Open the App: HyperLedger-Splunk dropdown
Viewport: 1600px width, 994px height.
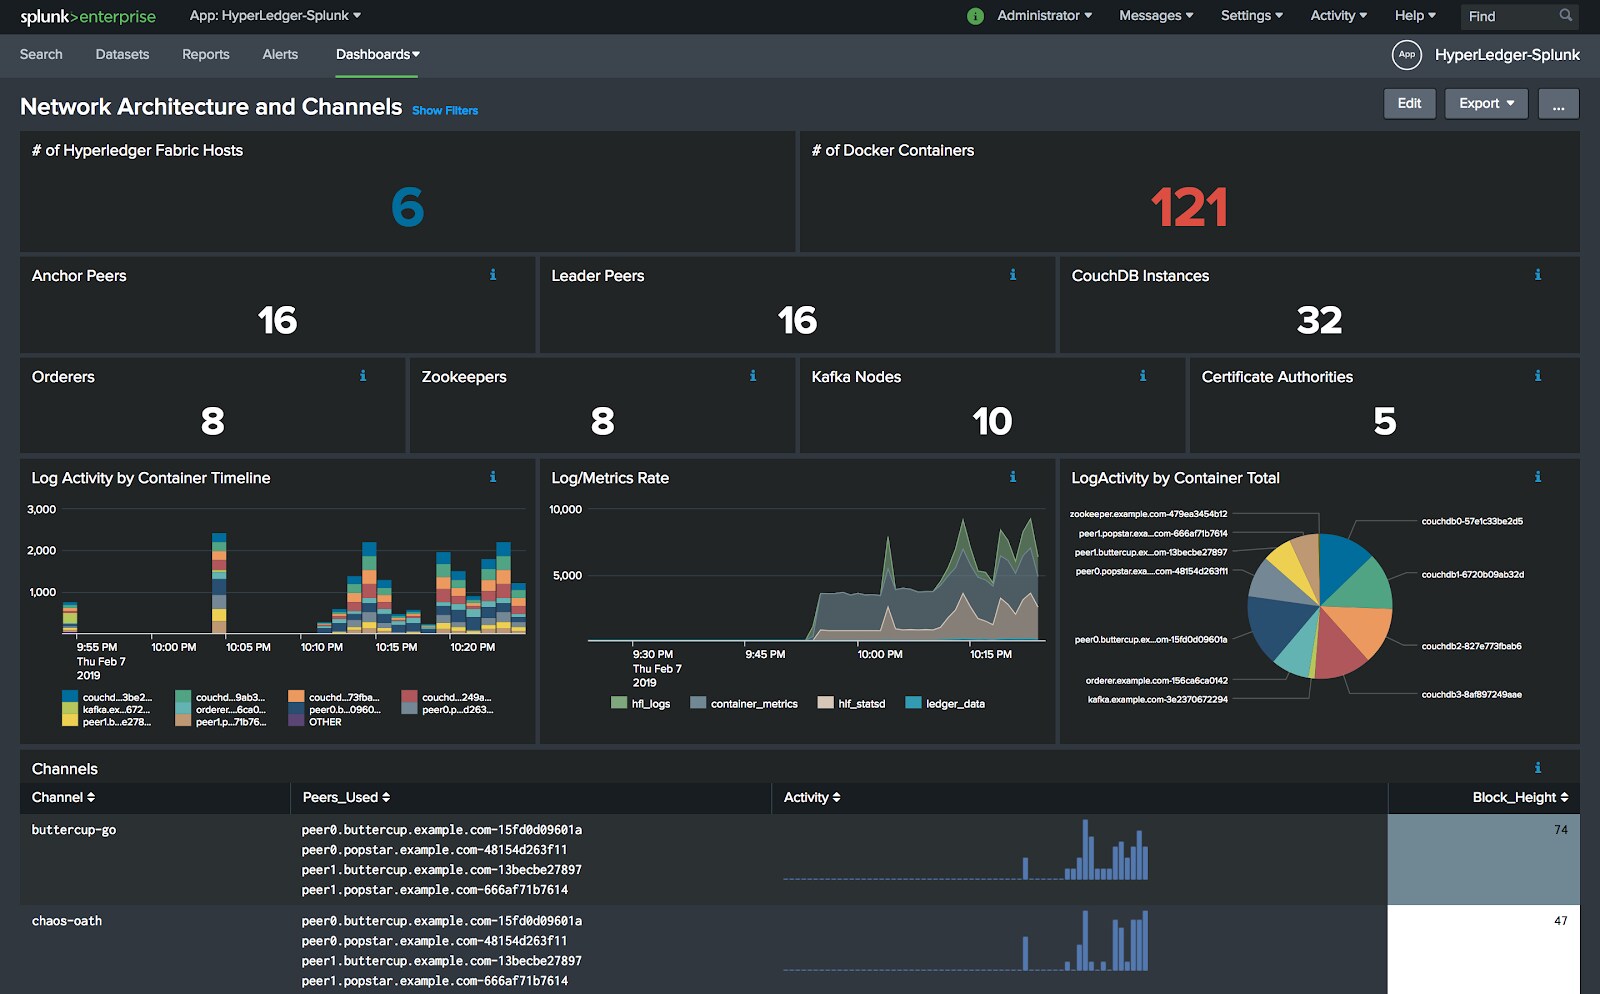coord(275,15)
